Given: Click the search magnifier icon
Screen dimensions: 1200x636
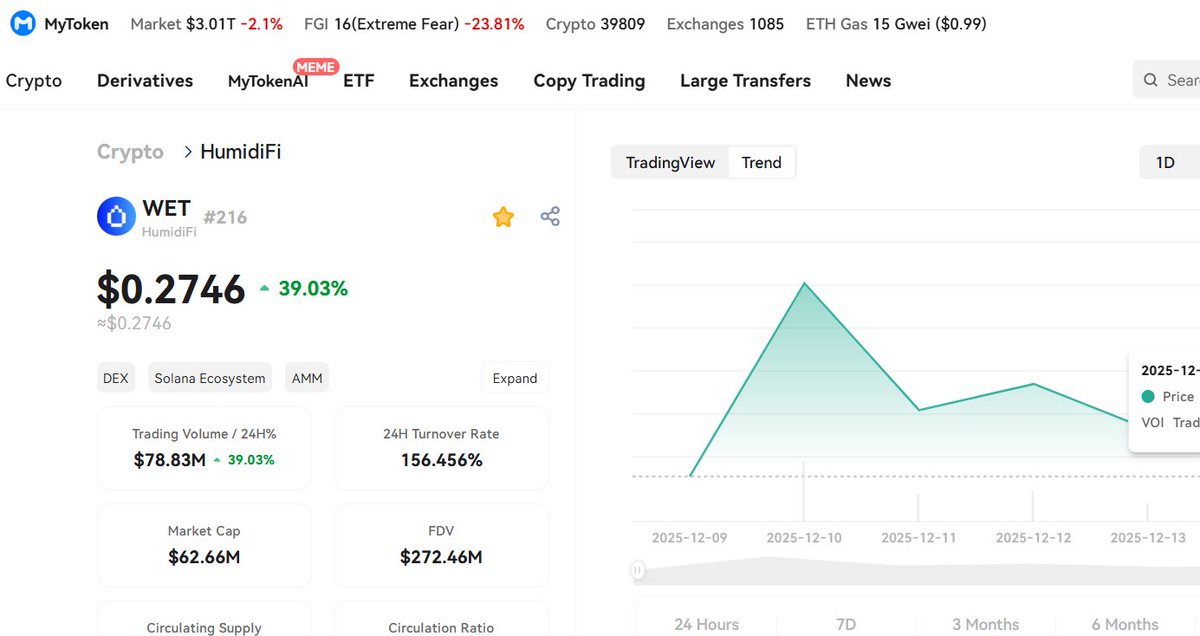Looking at the screenshot, I should click(1152, 80).
